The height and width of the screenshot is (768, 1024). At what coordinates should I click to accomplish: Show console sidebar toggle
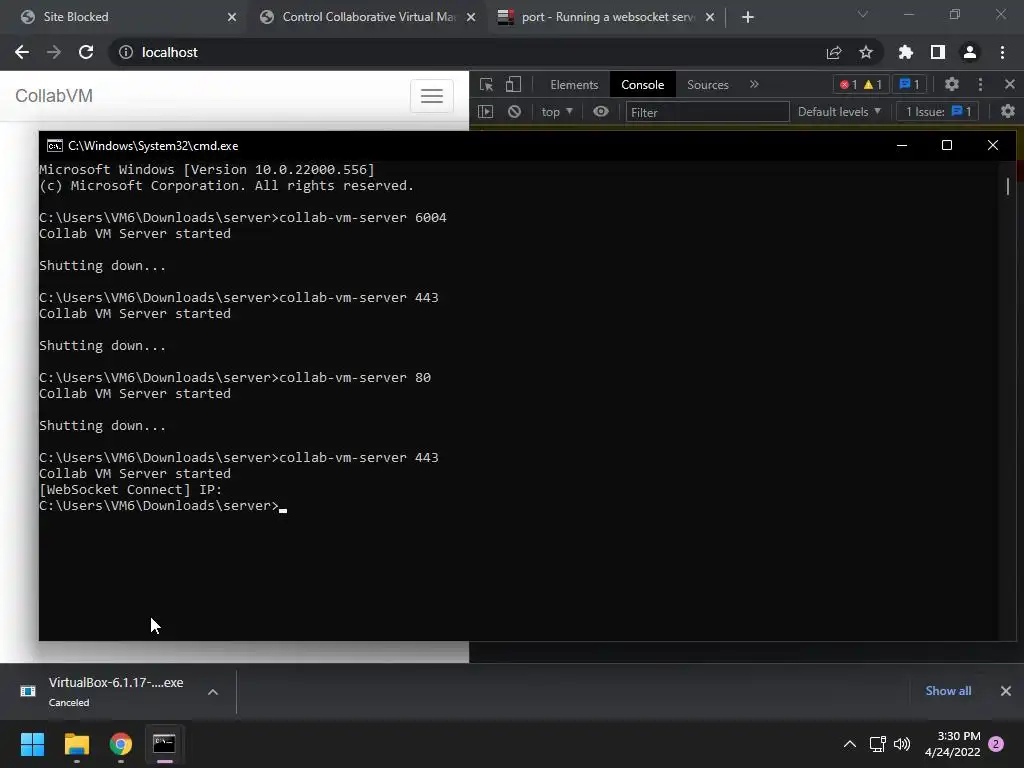click(x=486, y=112)
